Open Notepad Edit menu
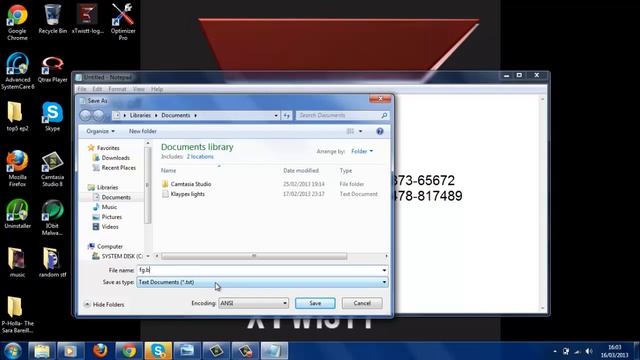640x360 pixels. click(97, 89)
